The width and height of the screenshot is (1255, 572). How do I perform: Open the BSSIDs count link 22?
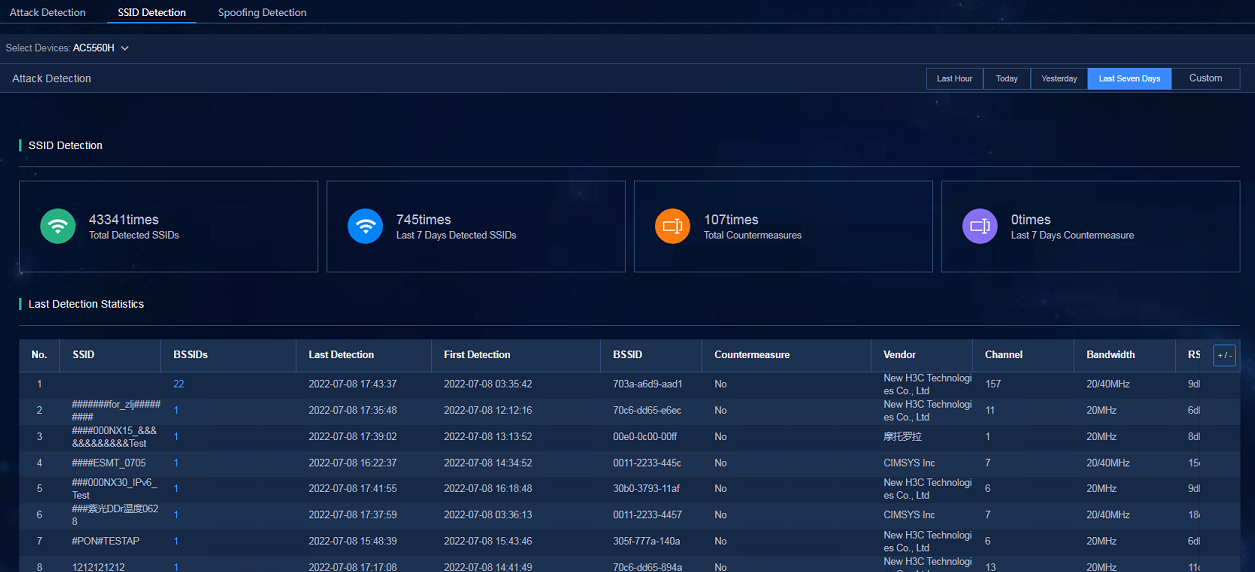179,384
